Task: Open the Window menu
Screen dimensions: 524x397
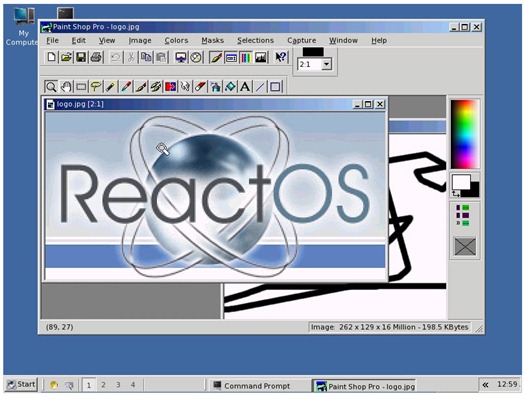Action: pyautogui.click(x=343, y=40)
